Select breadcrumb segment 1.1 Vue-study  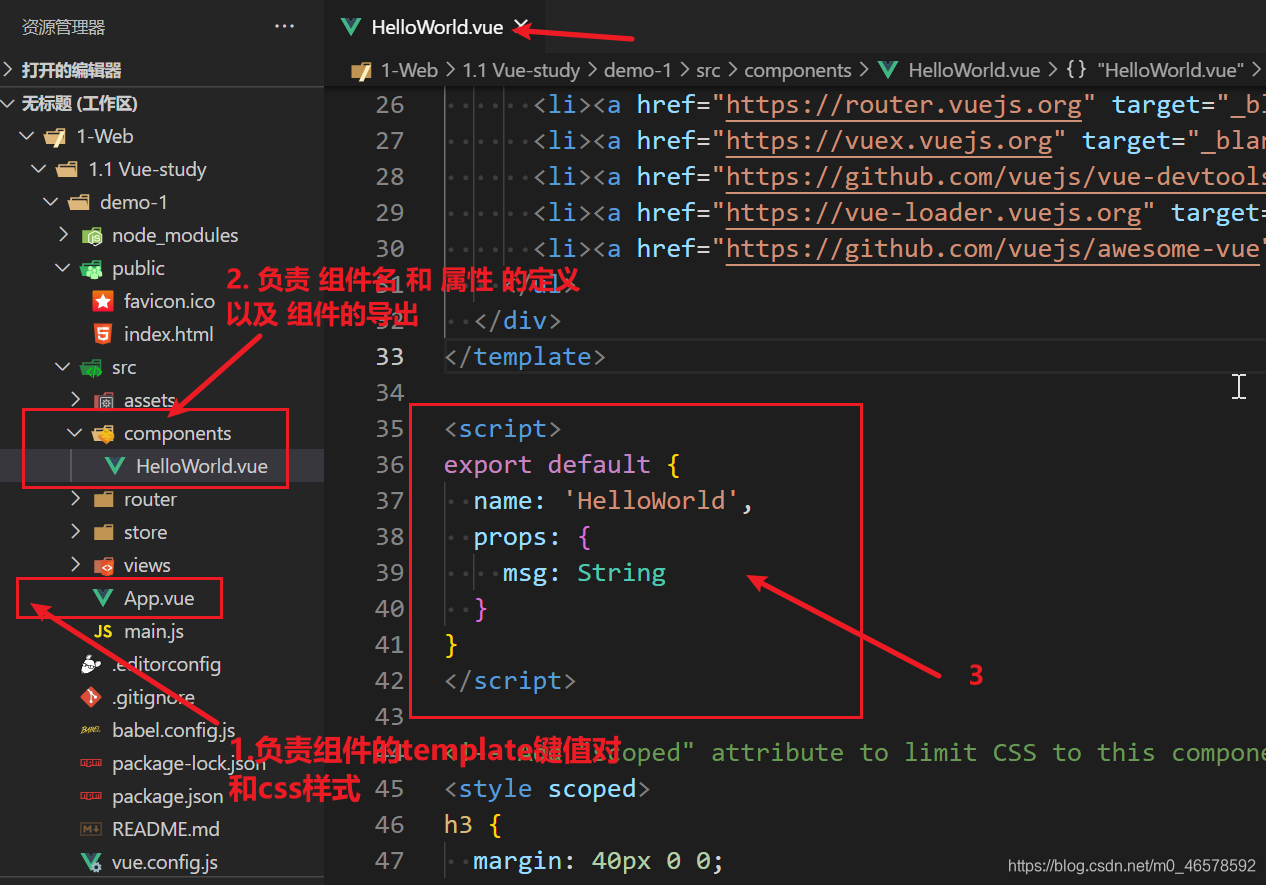point(521,70)
